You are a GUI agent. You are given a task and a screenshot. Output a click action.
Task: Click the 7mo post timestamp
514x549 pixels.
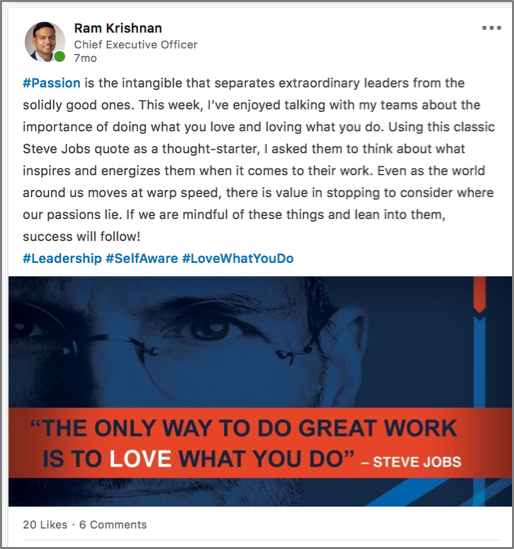(85, 58)
